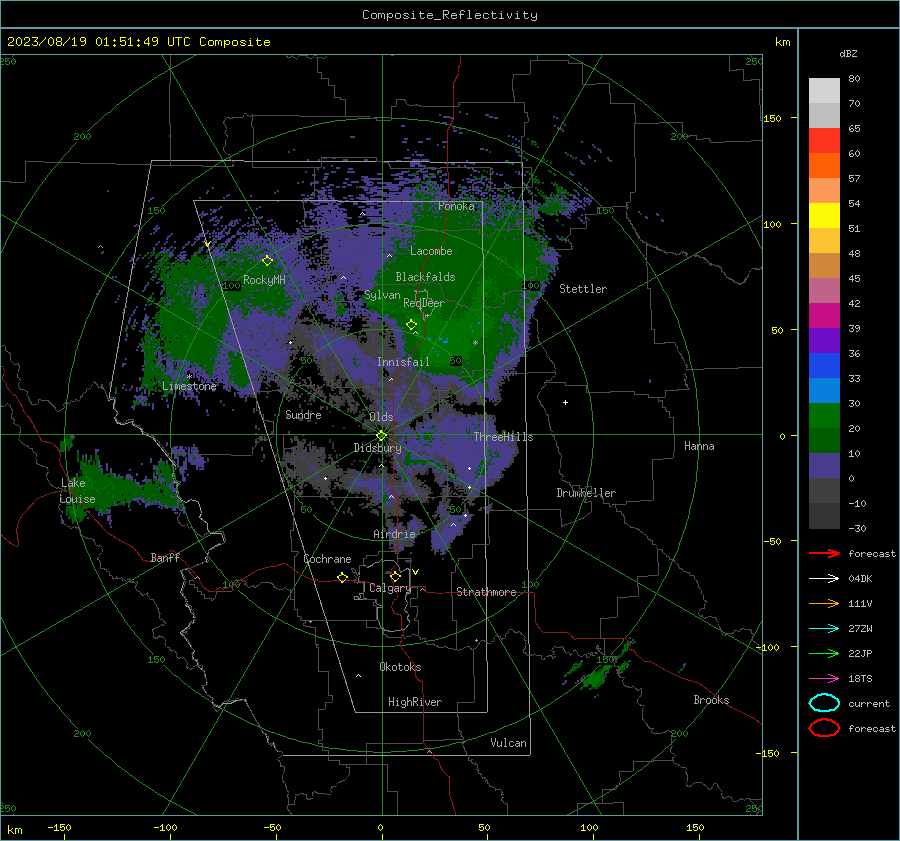Image resolution: width=900 pixels, height=841 pixels.
Task: Click the yellow diamond marker near RockyMH
Action: (x=267, y=261)
